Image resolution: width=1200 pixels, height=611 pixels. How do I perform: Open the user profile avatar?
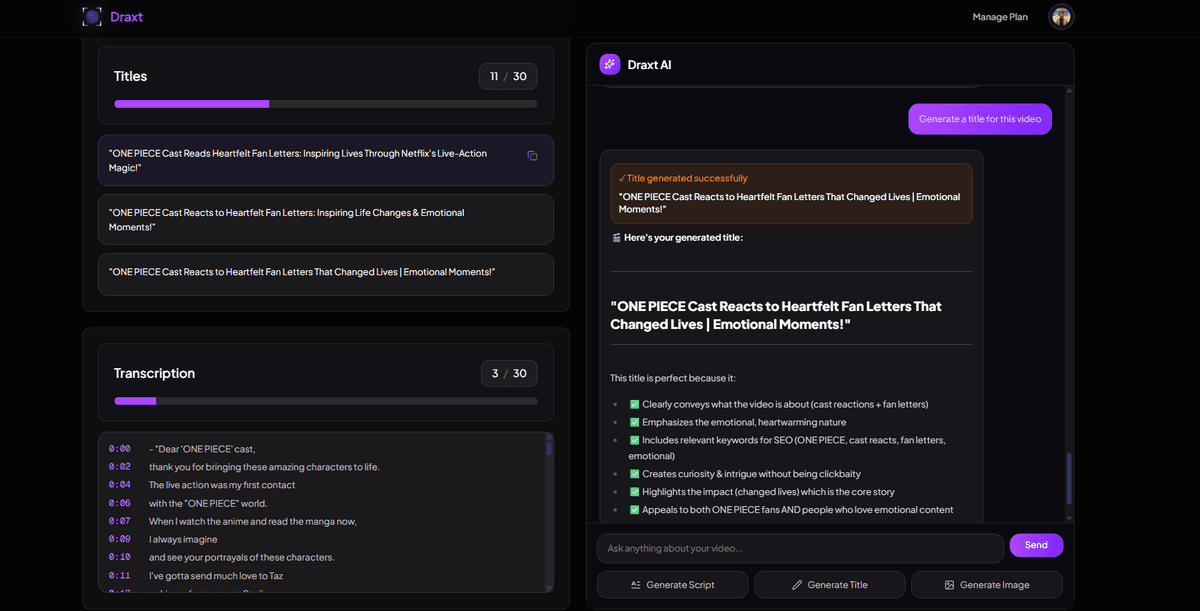coord(1060,17)
